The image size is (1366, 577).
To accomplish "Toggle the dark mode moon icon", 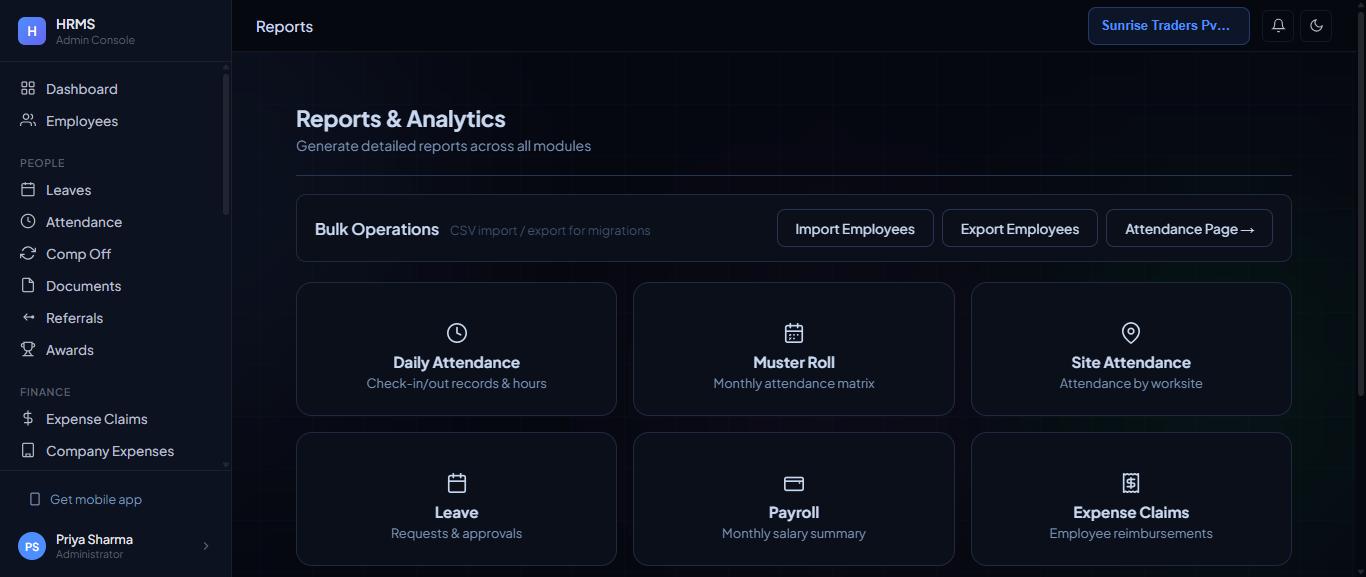I will pos(1316,26).
